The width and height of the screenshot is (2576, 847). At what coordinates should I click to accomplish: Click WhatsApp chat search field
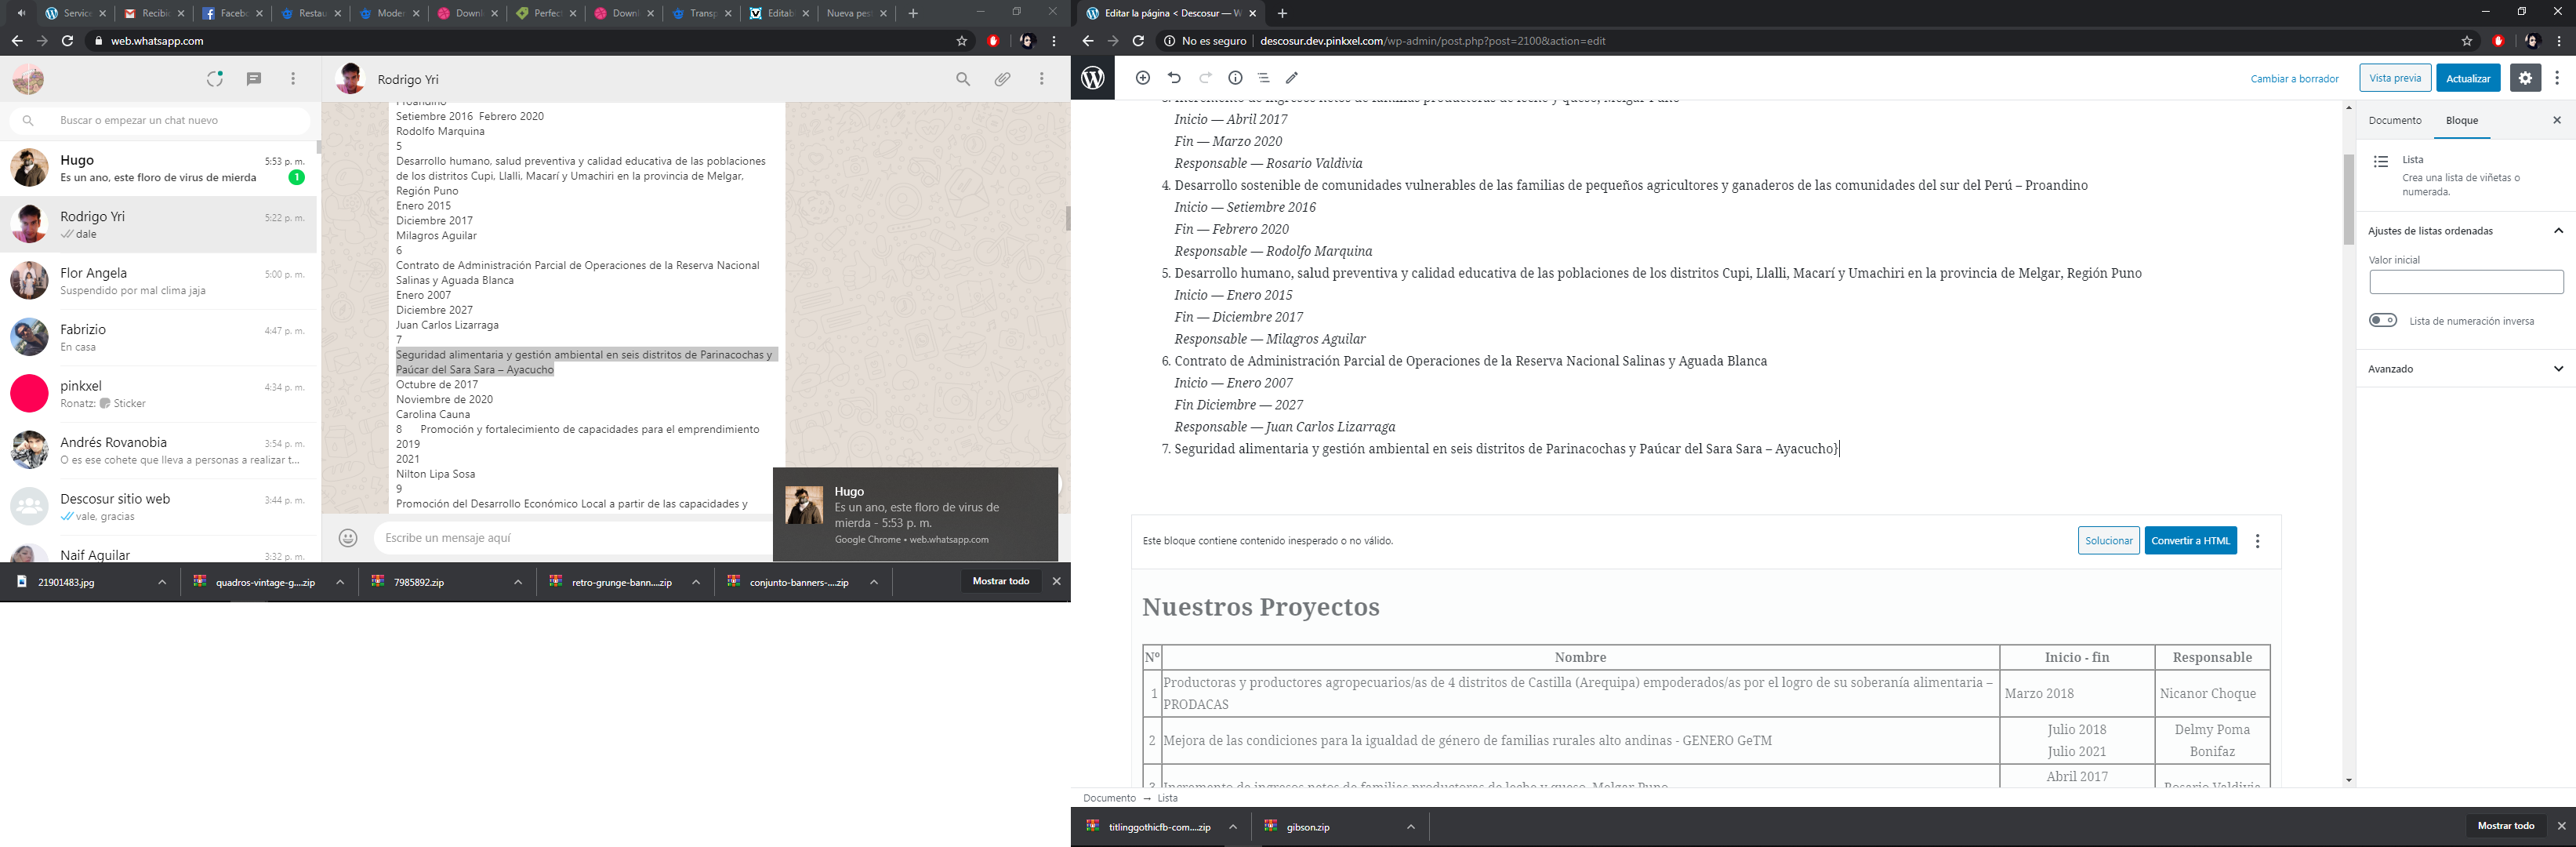click(x=160, y=120)
